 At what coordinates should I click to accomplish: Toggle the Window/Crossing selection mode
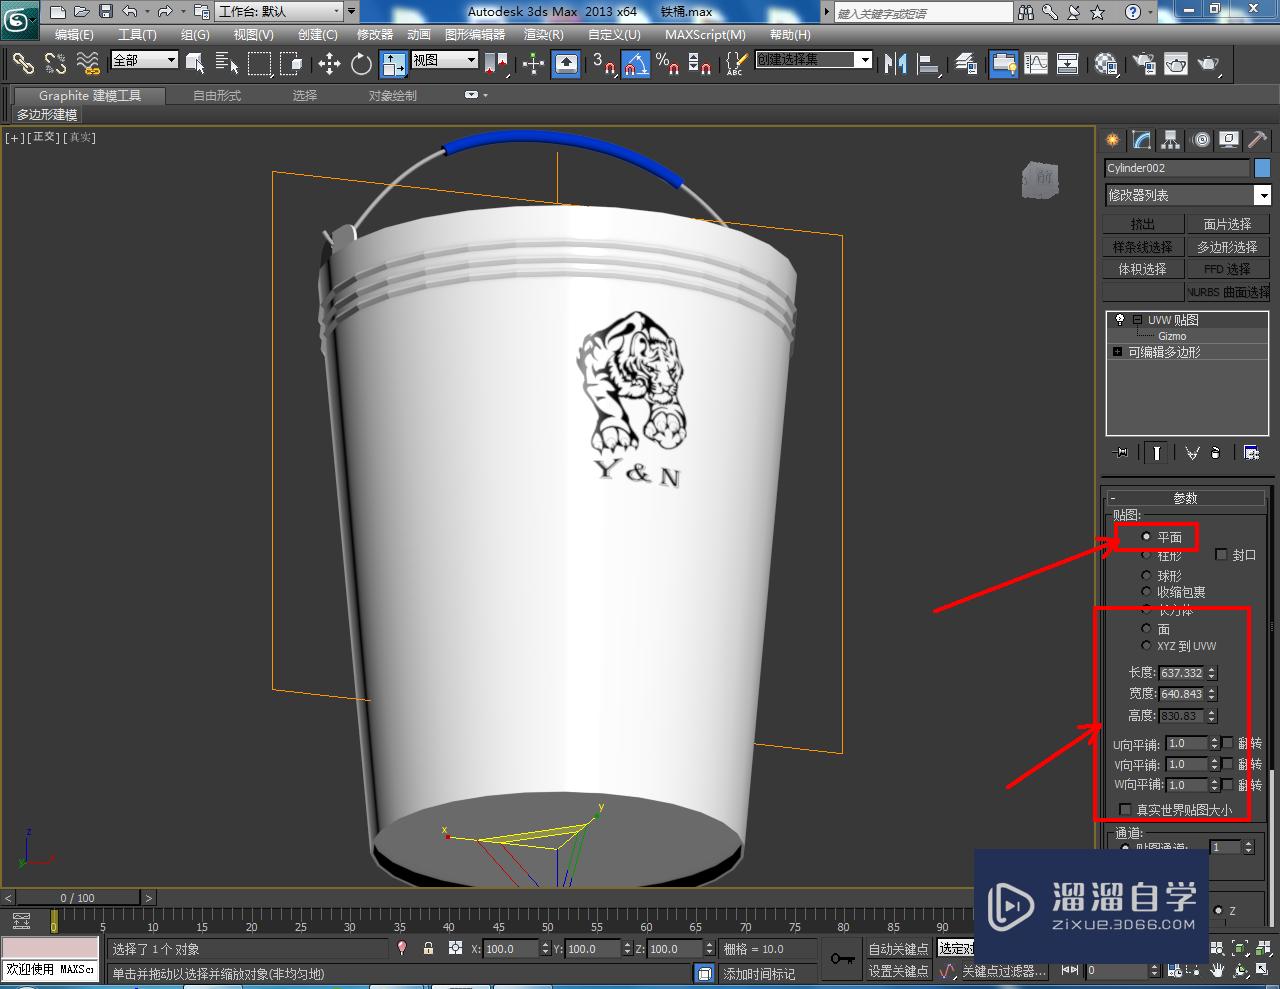(x=292, y=63)
